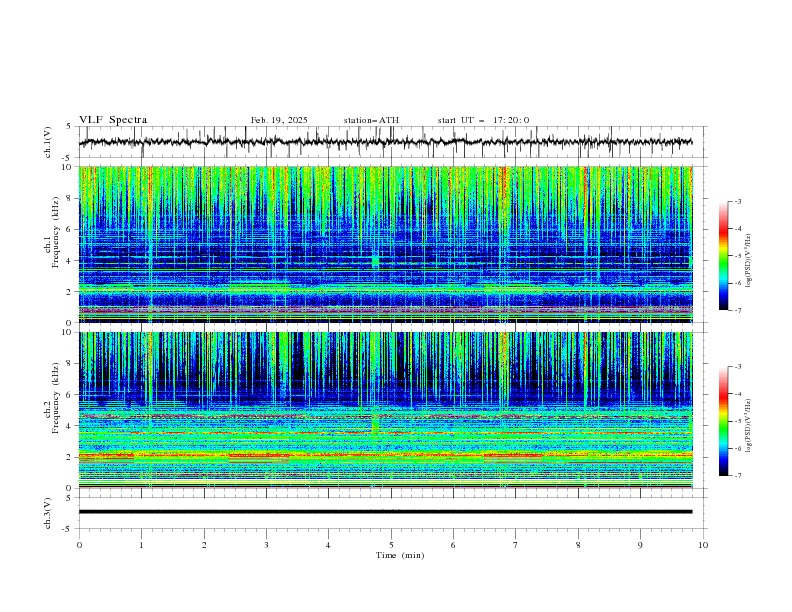Click the log(PSD) label beside ch.2 color bar
Image resolution: width=792 pixels, height=612 pixels.
pos(748,425)
